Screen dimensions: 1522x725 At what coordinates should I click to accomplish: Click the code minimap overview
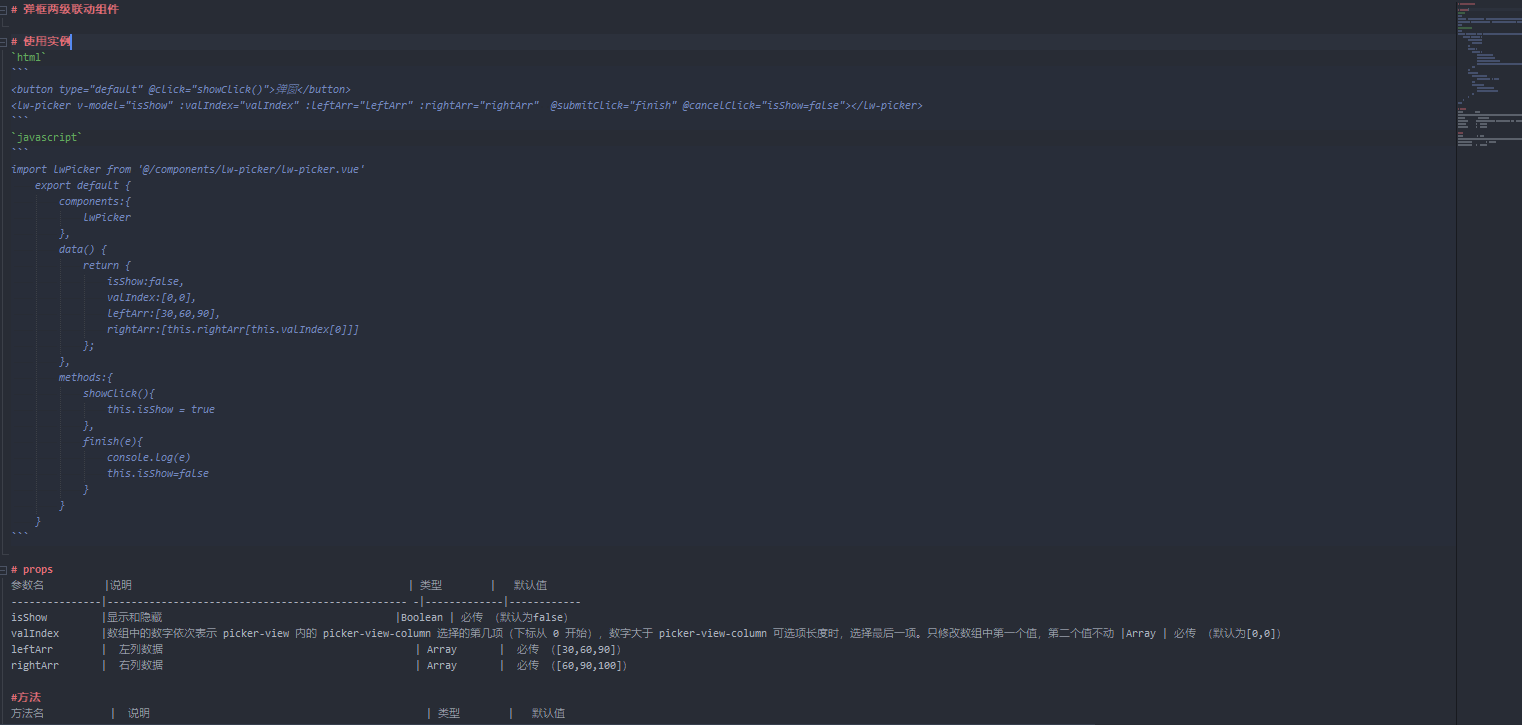[1488, 75]
